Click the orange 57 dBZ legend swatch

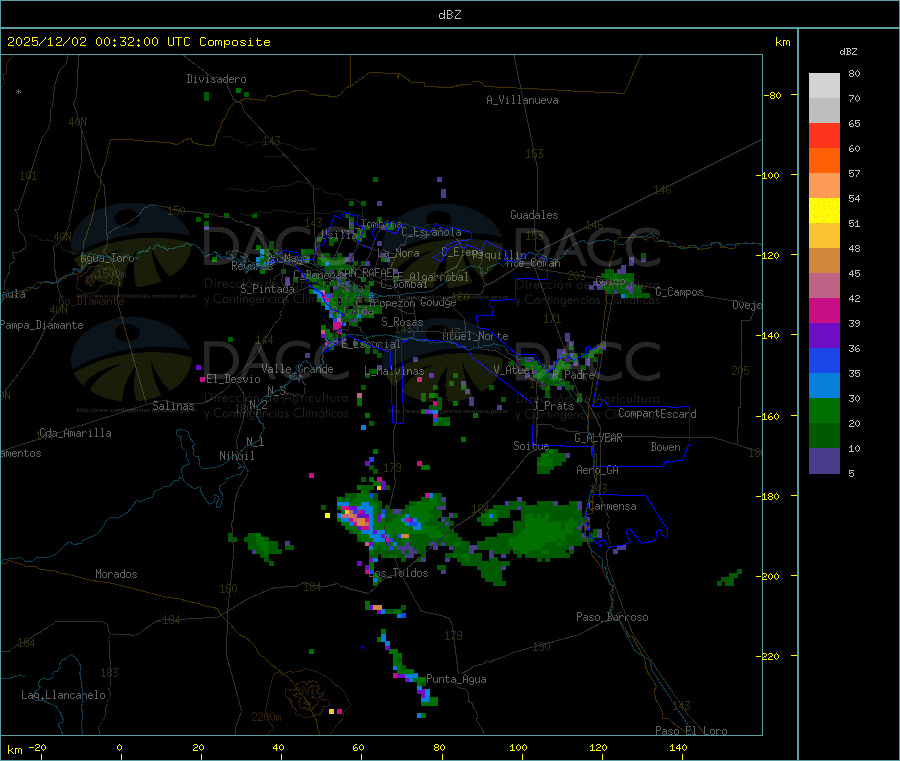click(824, 161)
